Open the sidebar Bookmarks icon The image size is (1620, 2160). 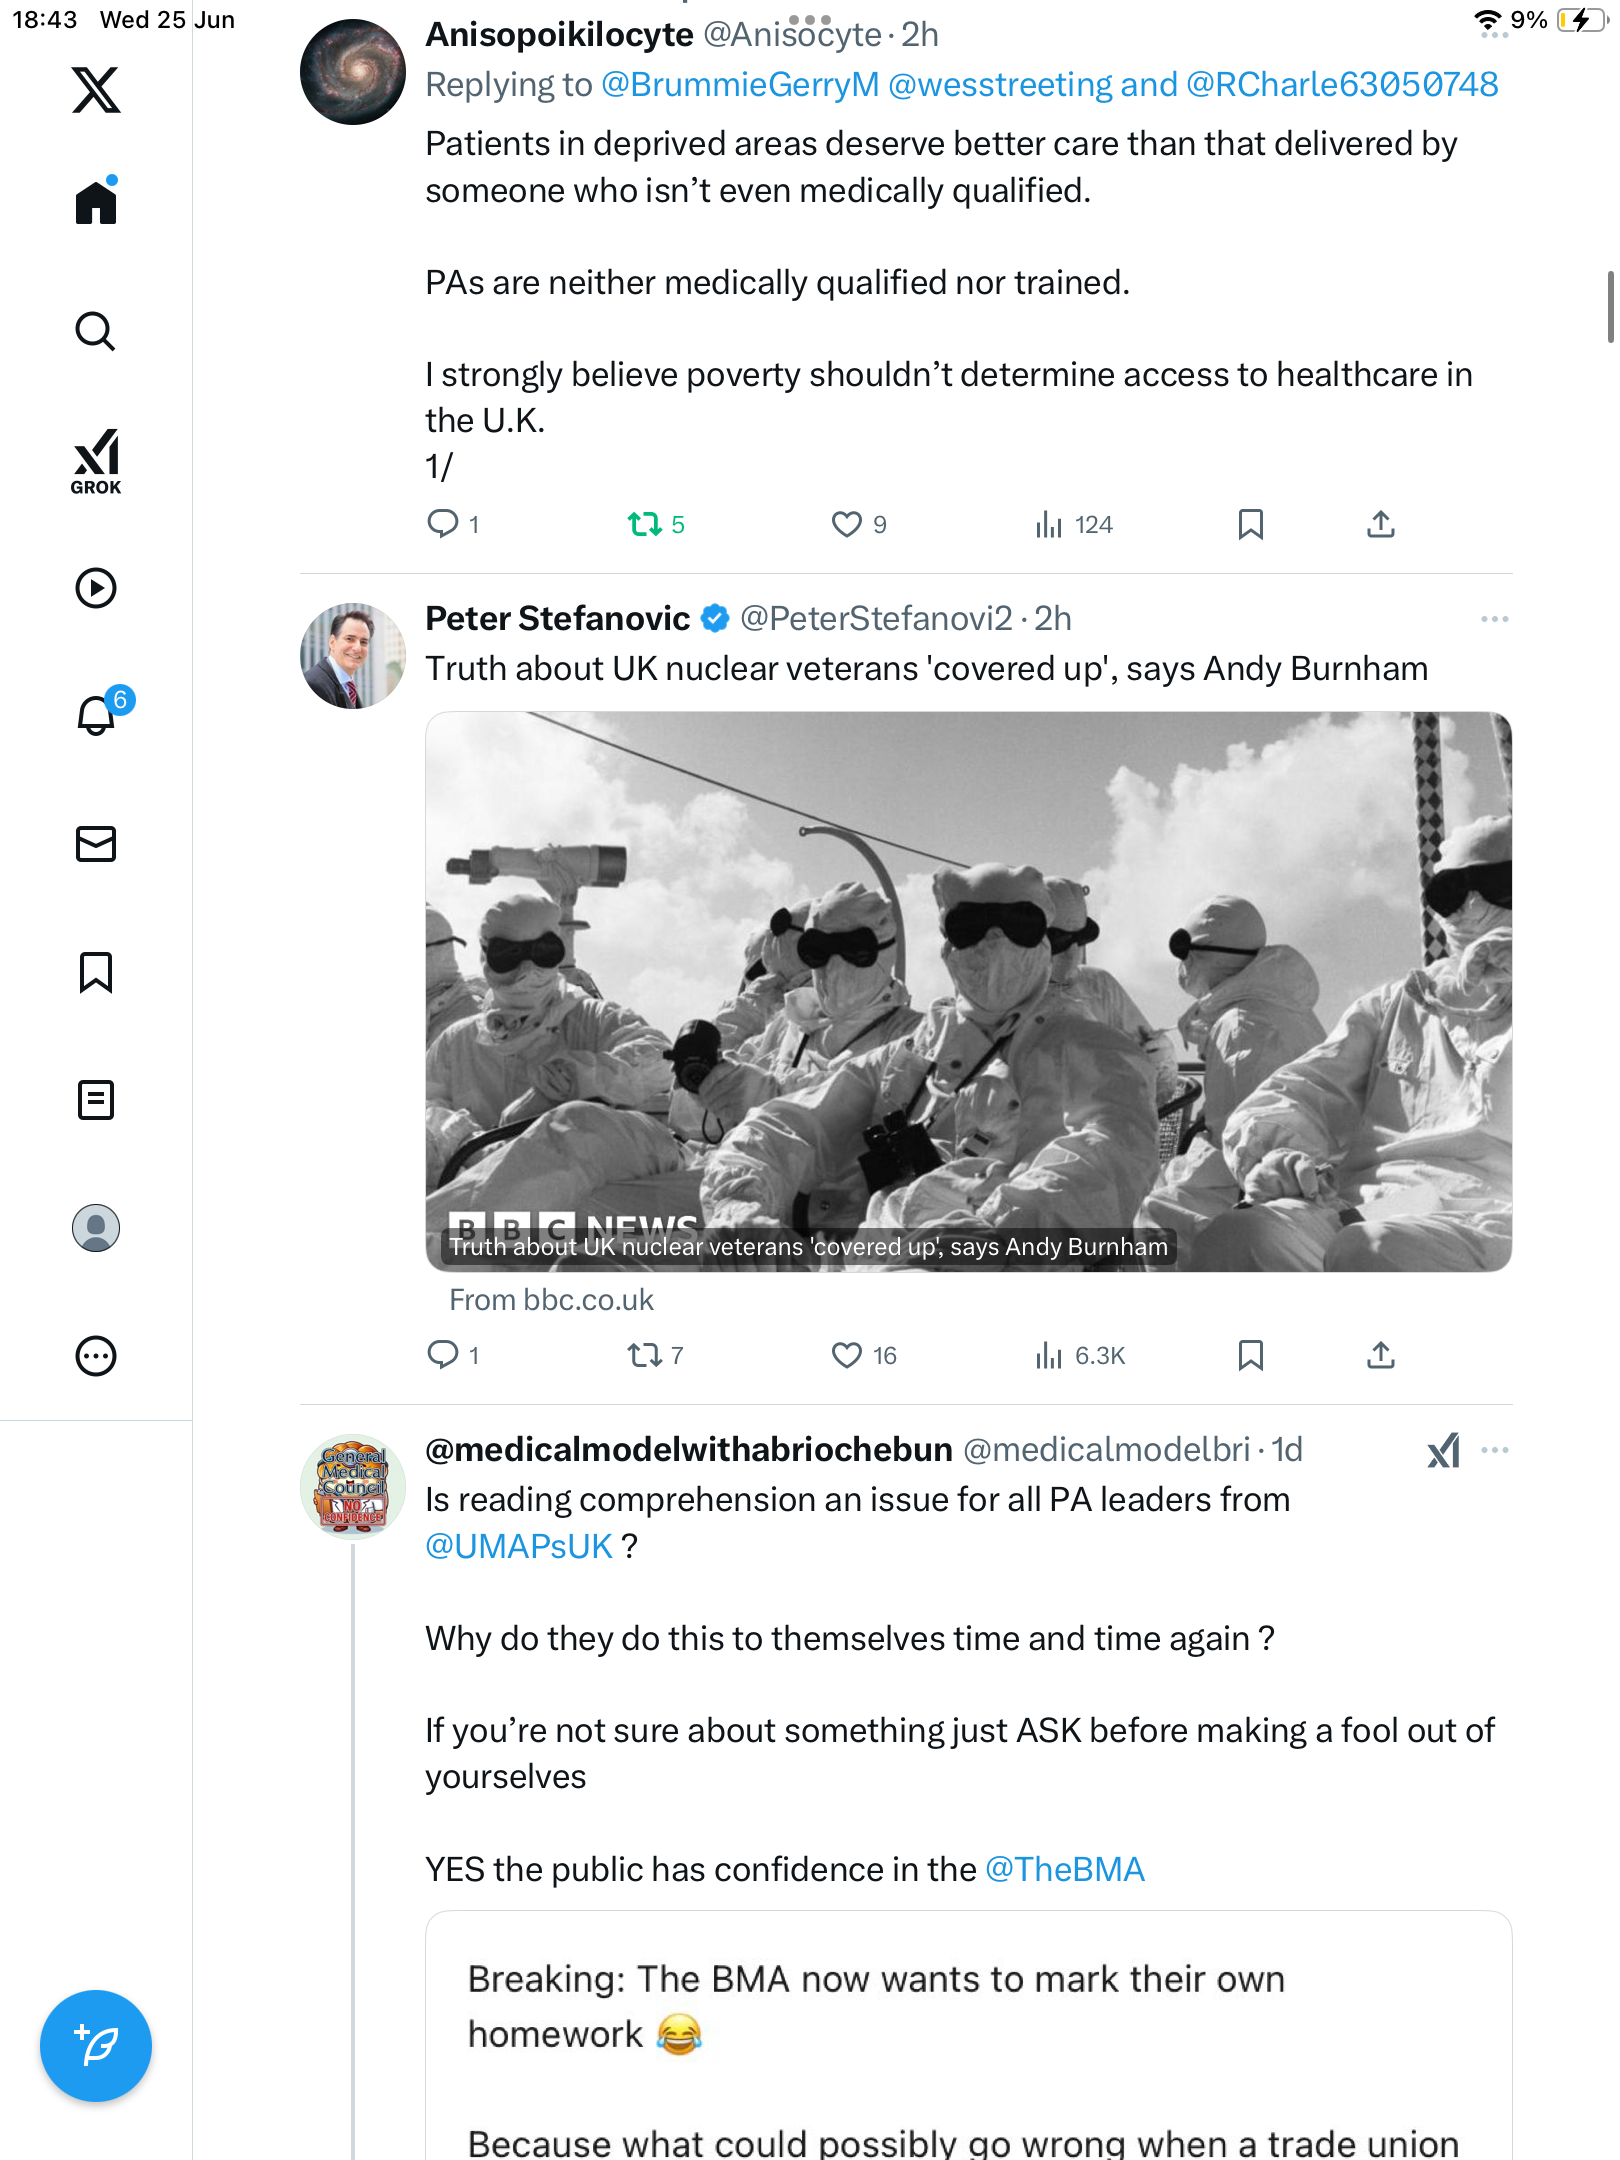[x=96, y=972]
